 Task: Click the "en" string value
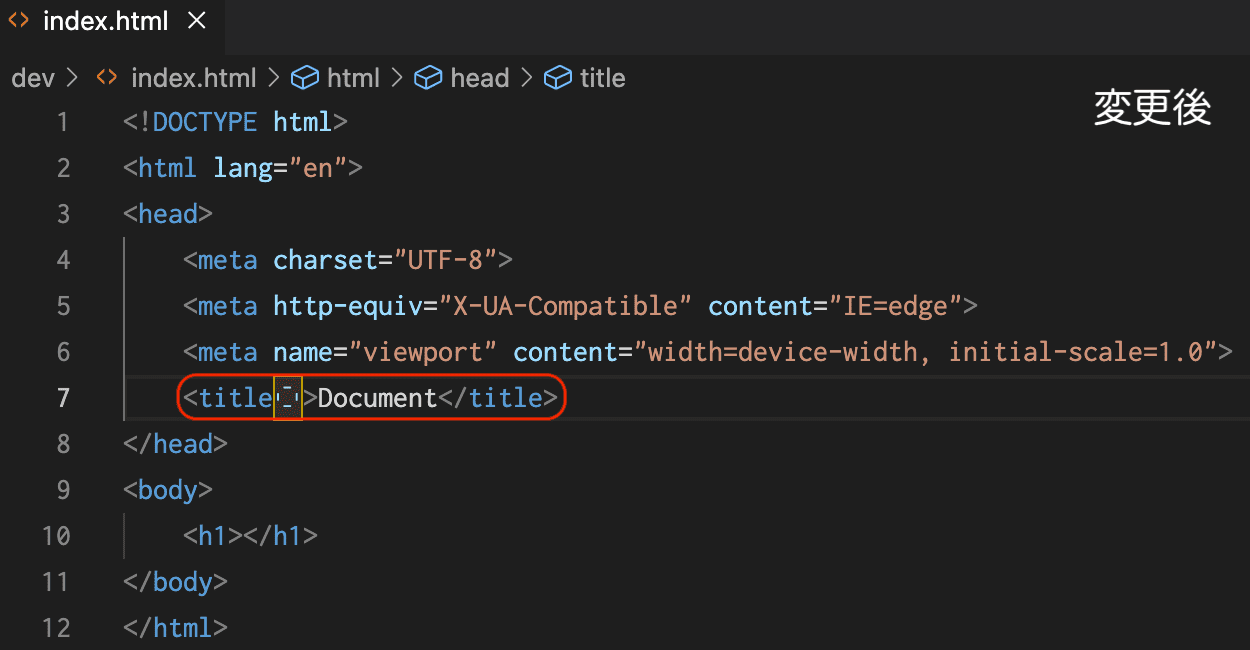(317, 168)
